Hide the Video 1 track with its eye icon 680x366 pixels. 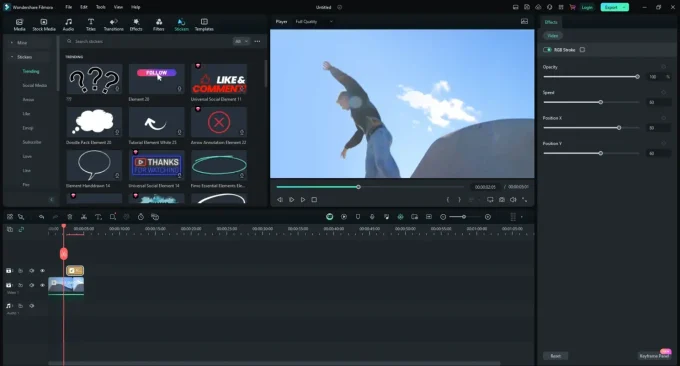42,285
